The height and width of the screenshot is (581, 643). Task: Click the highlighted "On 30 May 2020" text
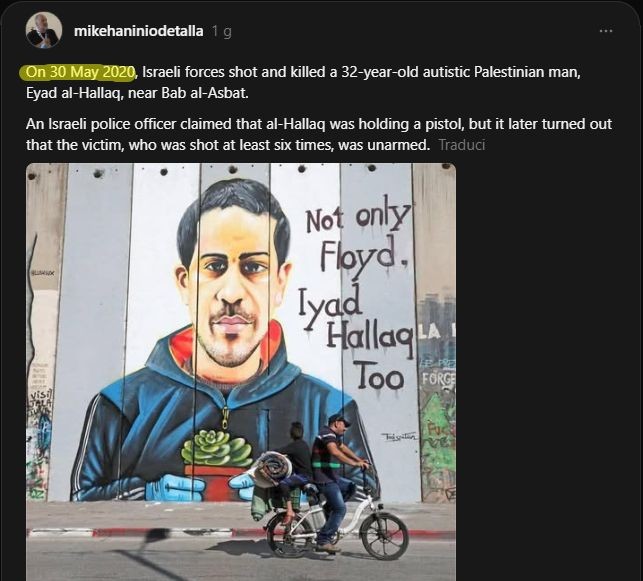tap(79, 73)
